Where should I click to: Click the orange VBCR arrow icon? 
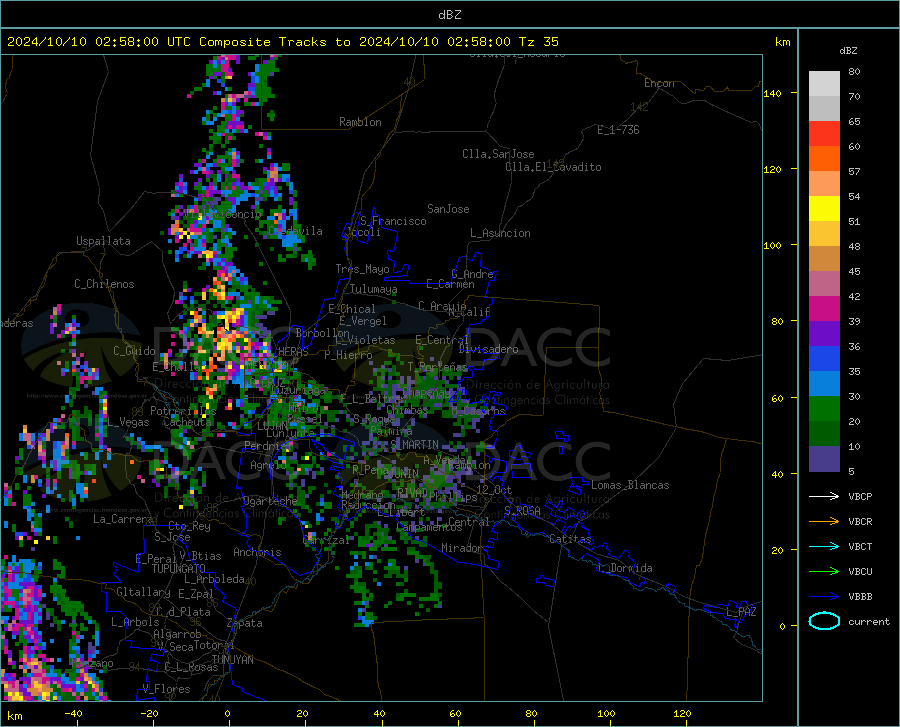click(x=824, y=522)
